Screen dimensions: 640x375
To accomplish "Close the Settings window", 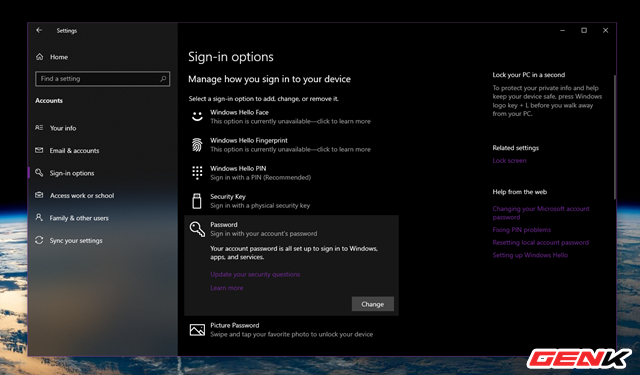I will coord(605,31).
